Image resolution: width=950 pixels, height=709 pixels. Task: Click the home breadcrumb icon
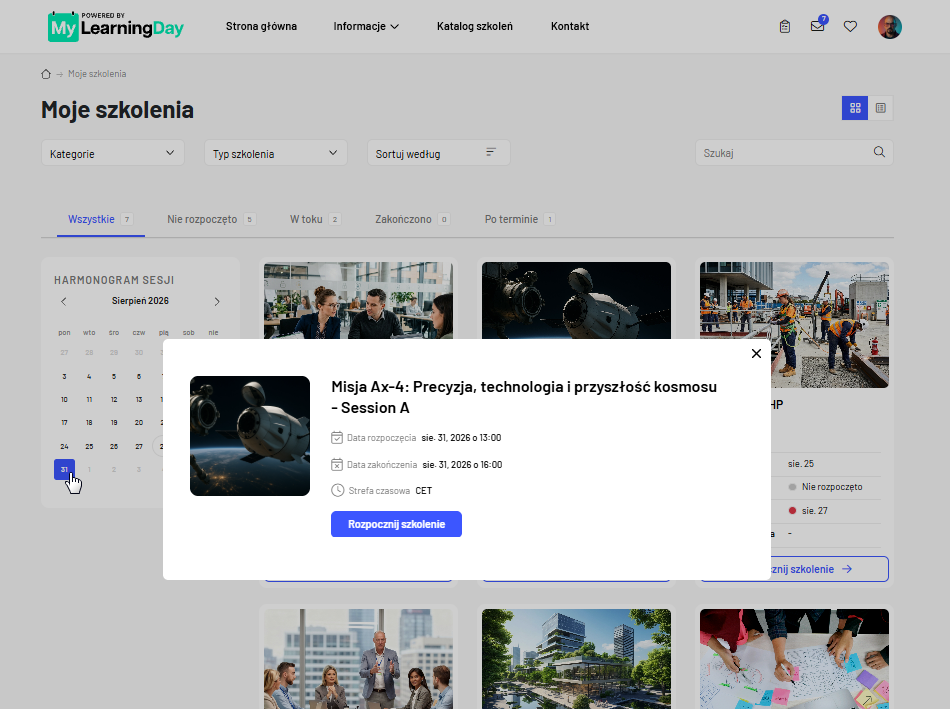tap(45, 74)
